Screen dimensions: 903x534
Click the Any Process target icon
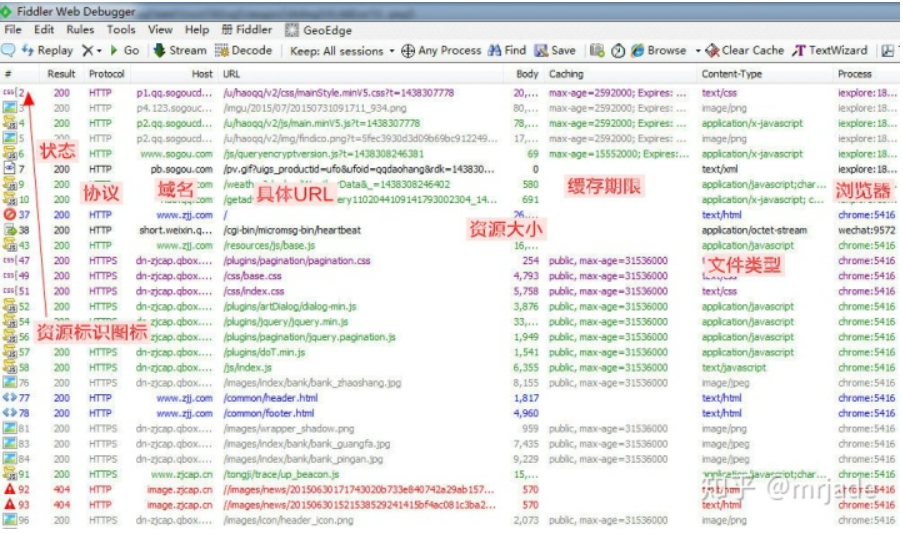point(408,51)
